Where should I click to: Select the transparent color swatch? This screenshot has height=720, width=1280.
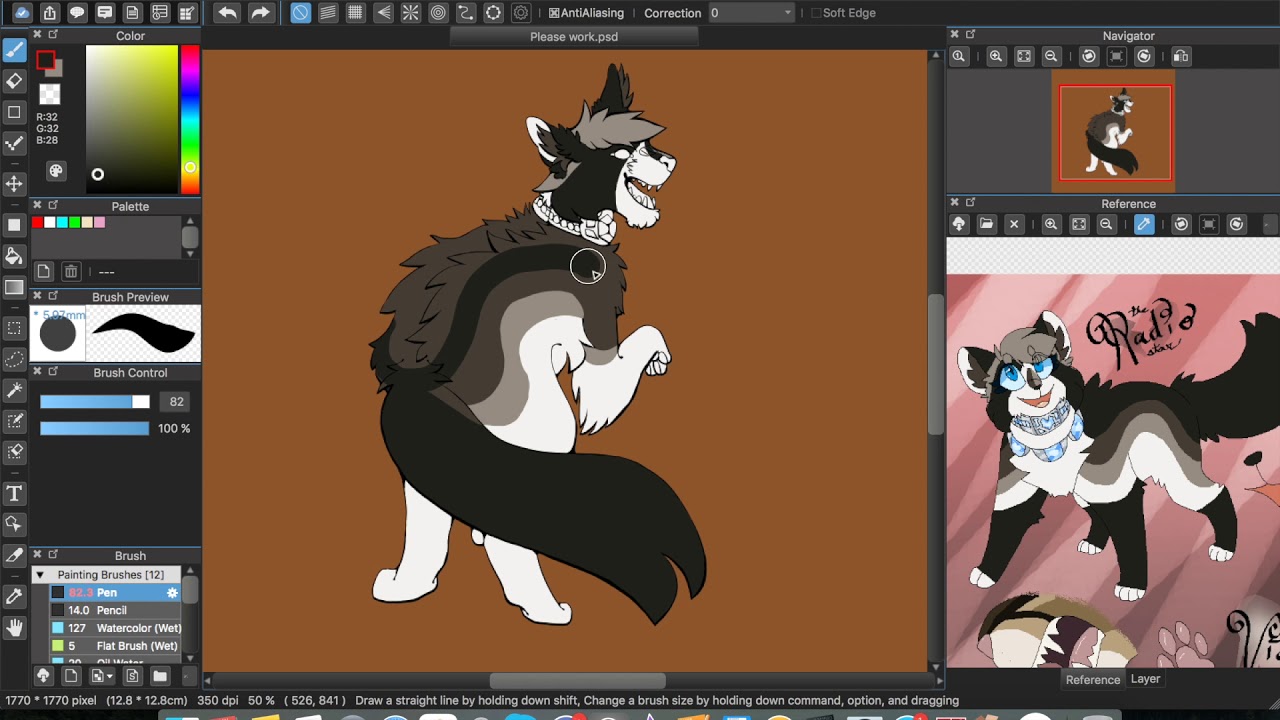tap(50, 94)
